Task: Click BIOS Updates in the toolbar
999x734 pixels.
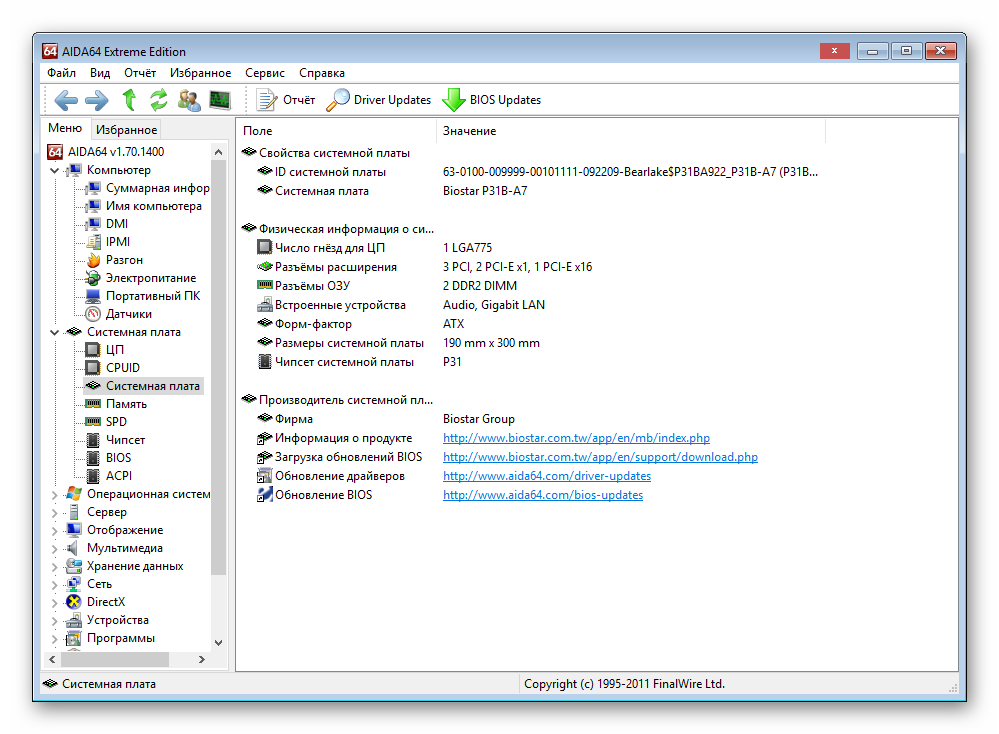Action: pos(492,100)
